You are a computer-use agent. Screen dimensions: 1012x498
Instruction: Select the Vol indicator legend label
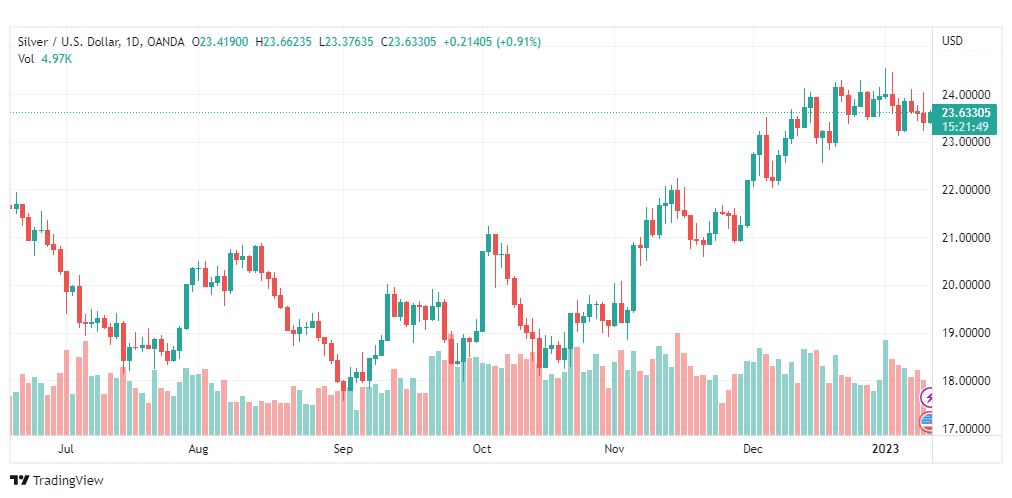coord(26,58)
